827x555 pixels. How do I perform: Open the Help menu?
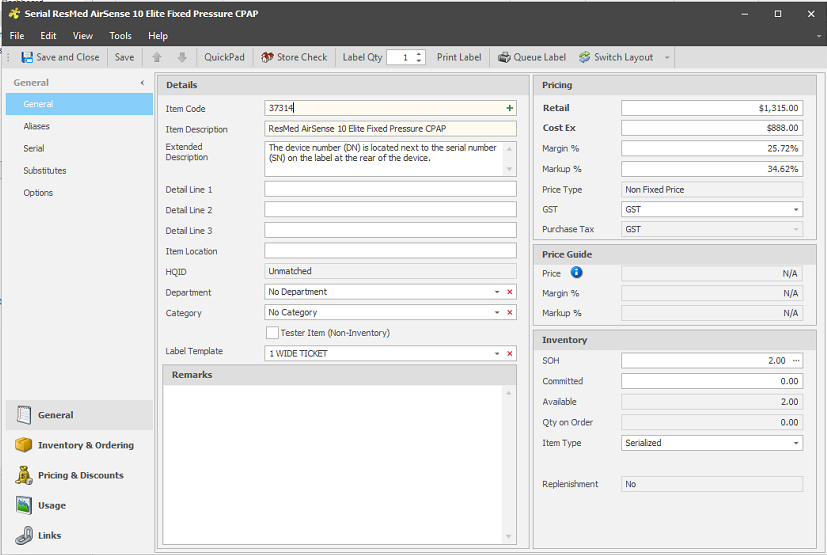coord(158,36)
